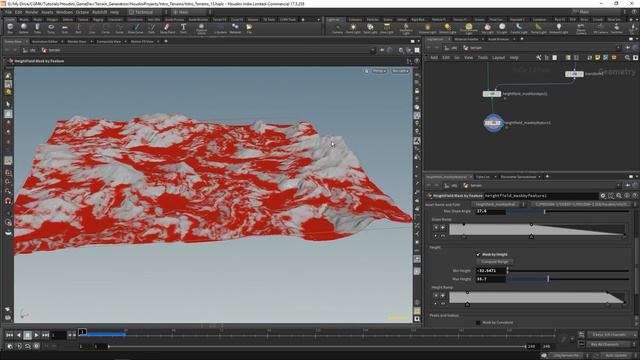Viewport: 640px width, 360px height.
Task: Click obj path button in network pane
Action: [451, 48]
